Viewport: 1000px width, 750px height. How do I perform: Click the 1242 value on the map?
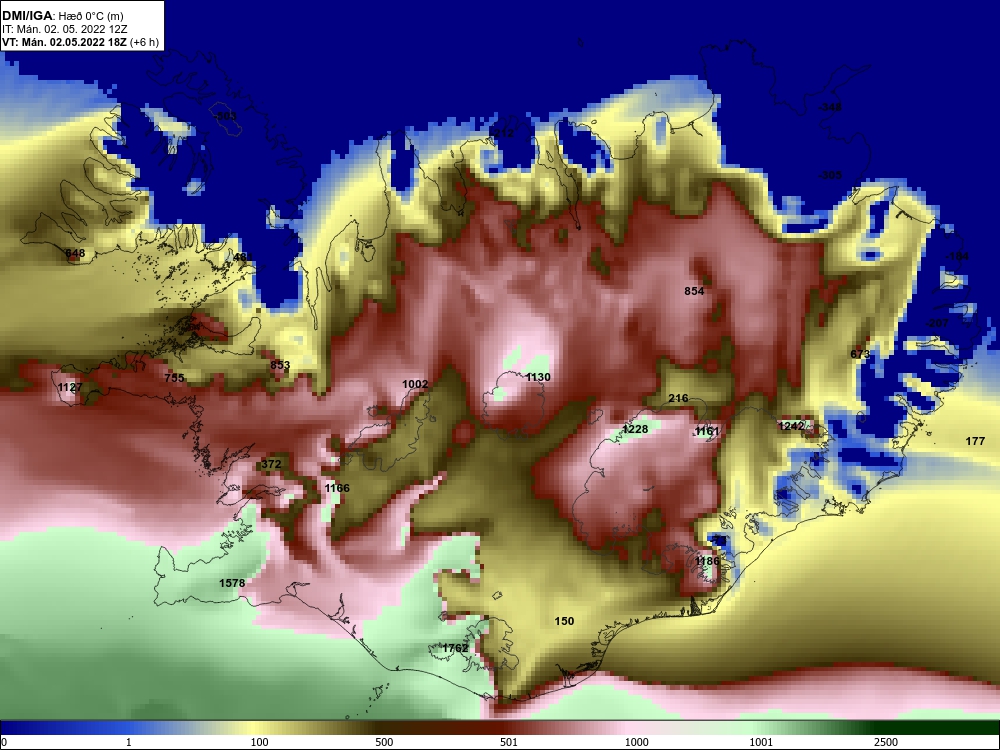click(x=791, y=425)
